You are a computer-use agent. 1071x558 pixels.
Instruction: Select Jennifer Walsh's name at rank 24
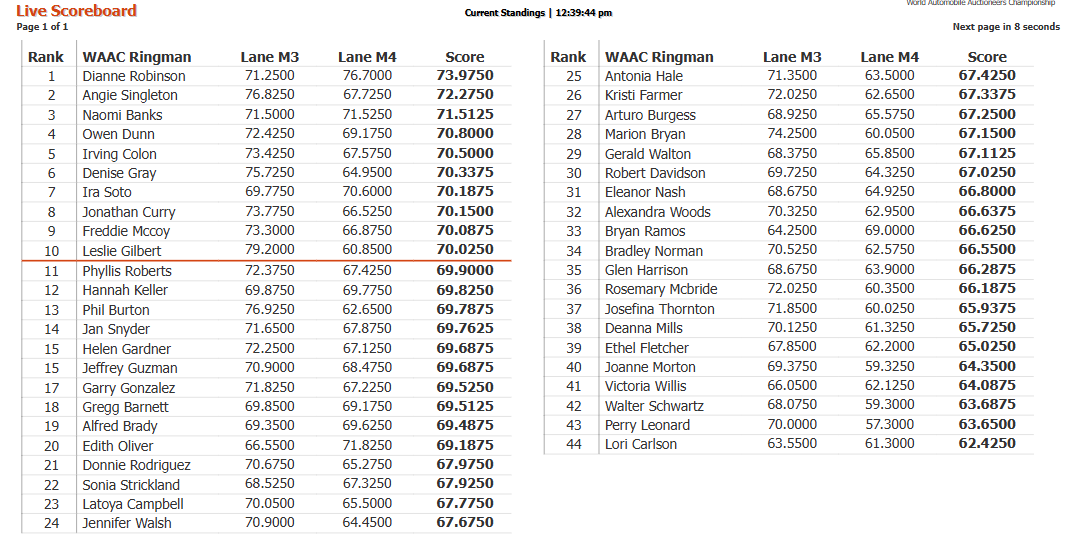coord(127,523)
